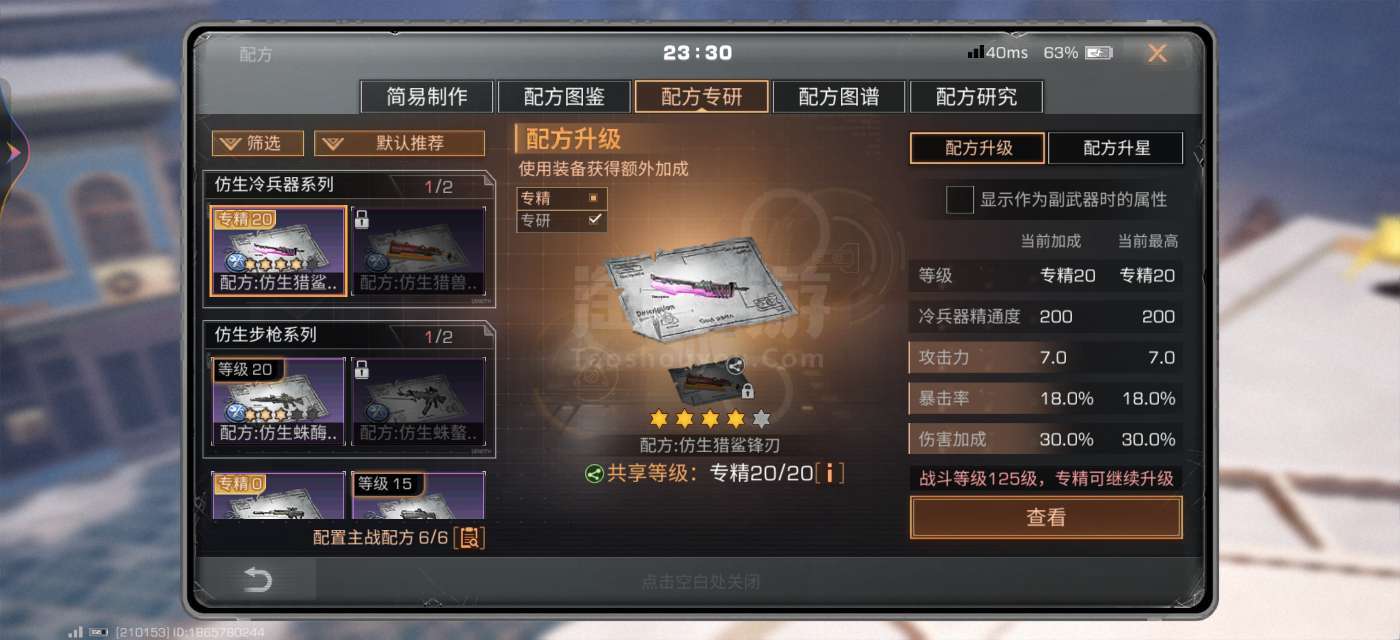Click the lock icon on 仿生猎兽 recipe

pyautogui.click(x=361, y=219)
